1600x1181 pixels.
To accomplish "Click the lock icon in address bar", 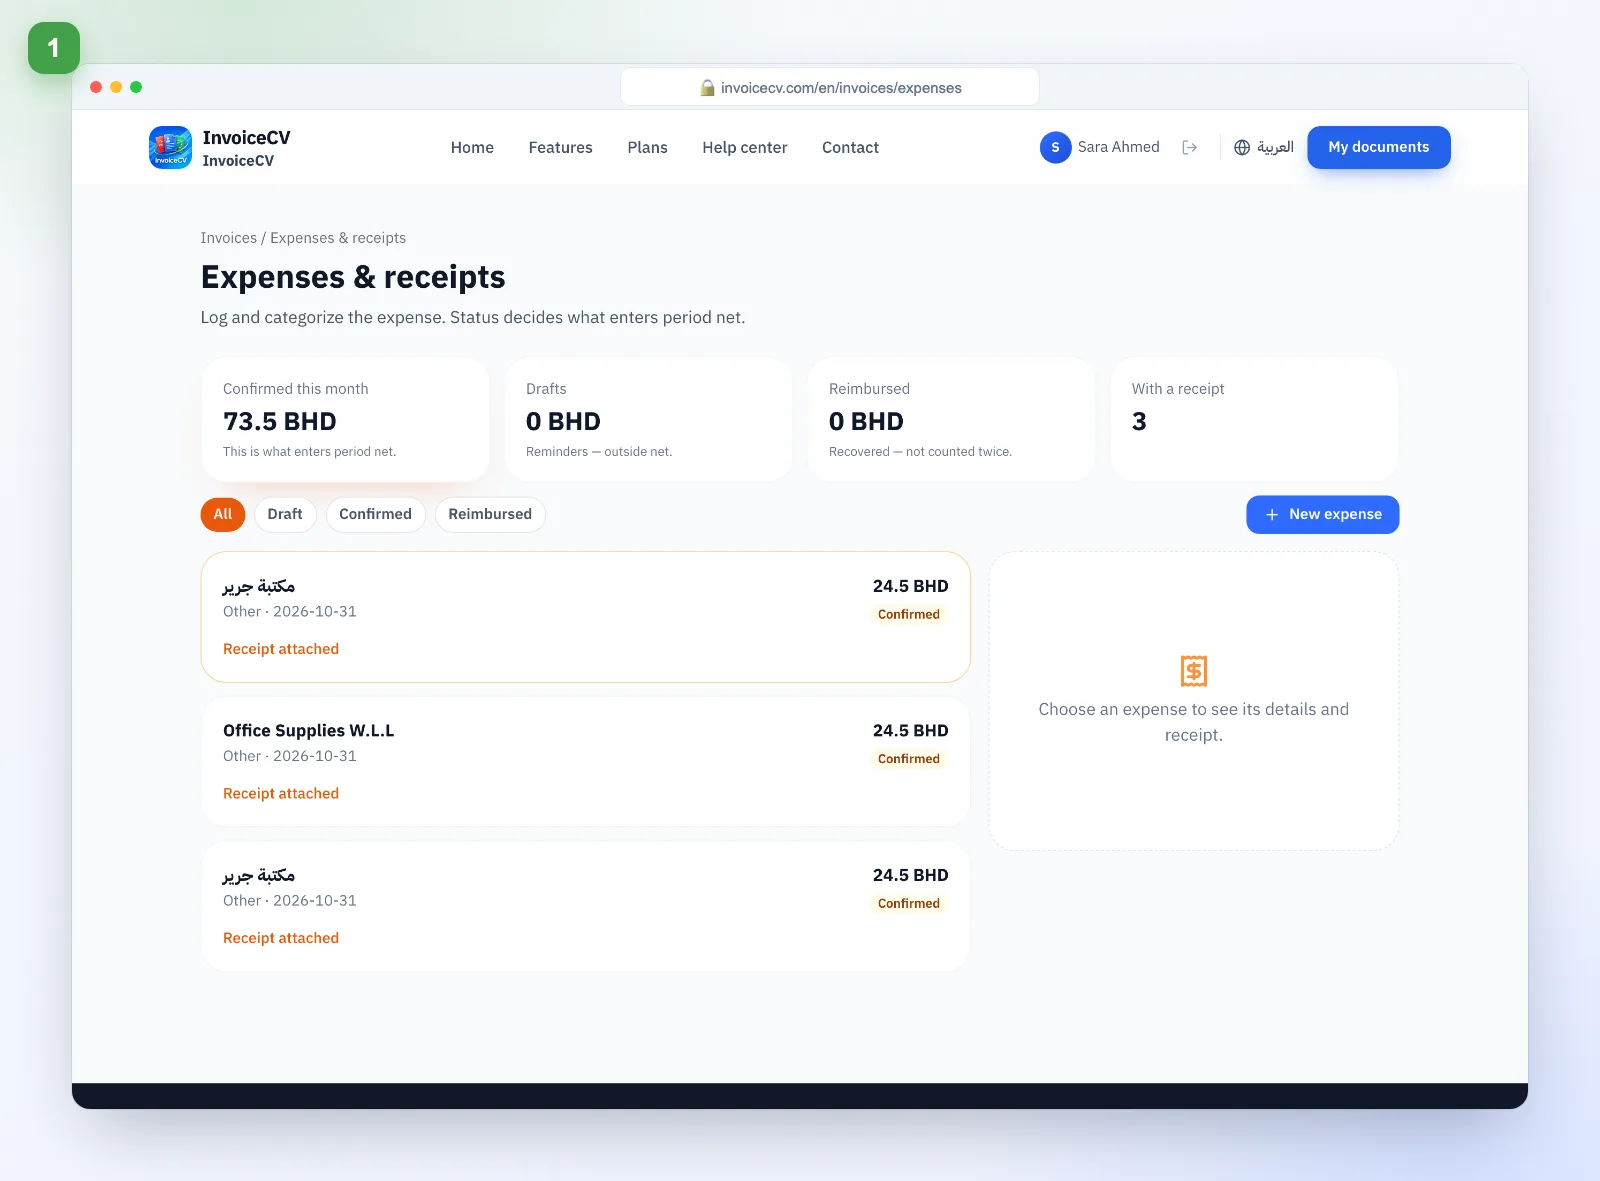I will click(707, 88).
